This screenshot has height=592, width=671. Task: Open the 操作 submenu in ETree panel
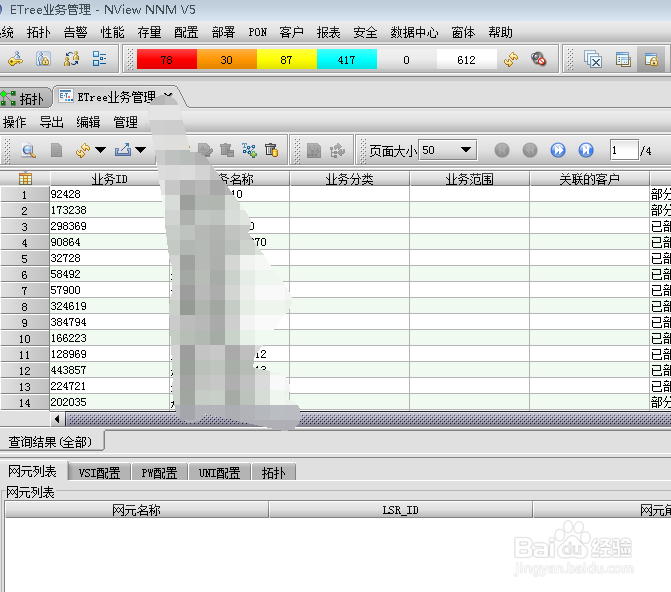coord(15,122)
